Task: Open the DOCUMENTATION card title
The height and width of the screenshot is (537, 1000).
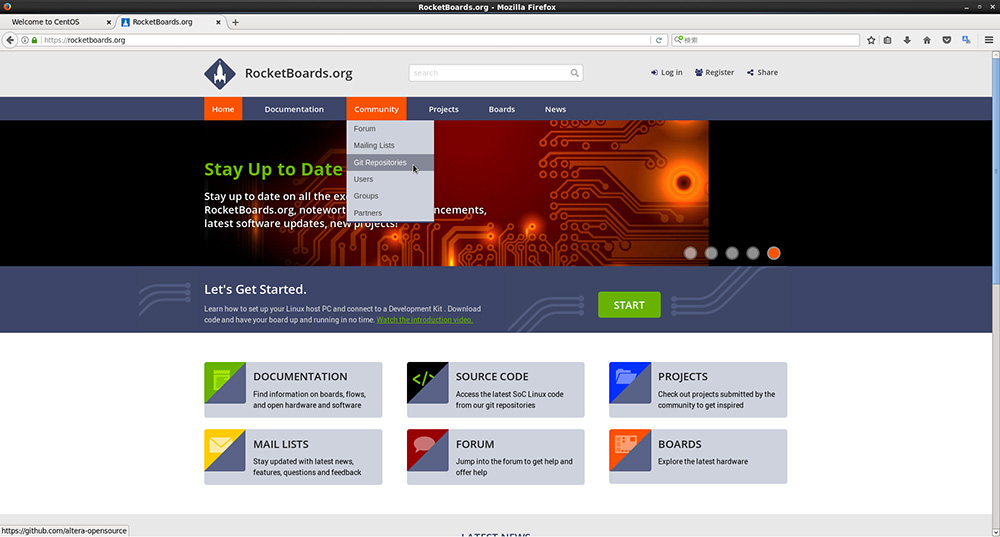Action: pos(300,376)
